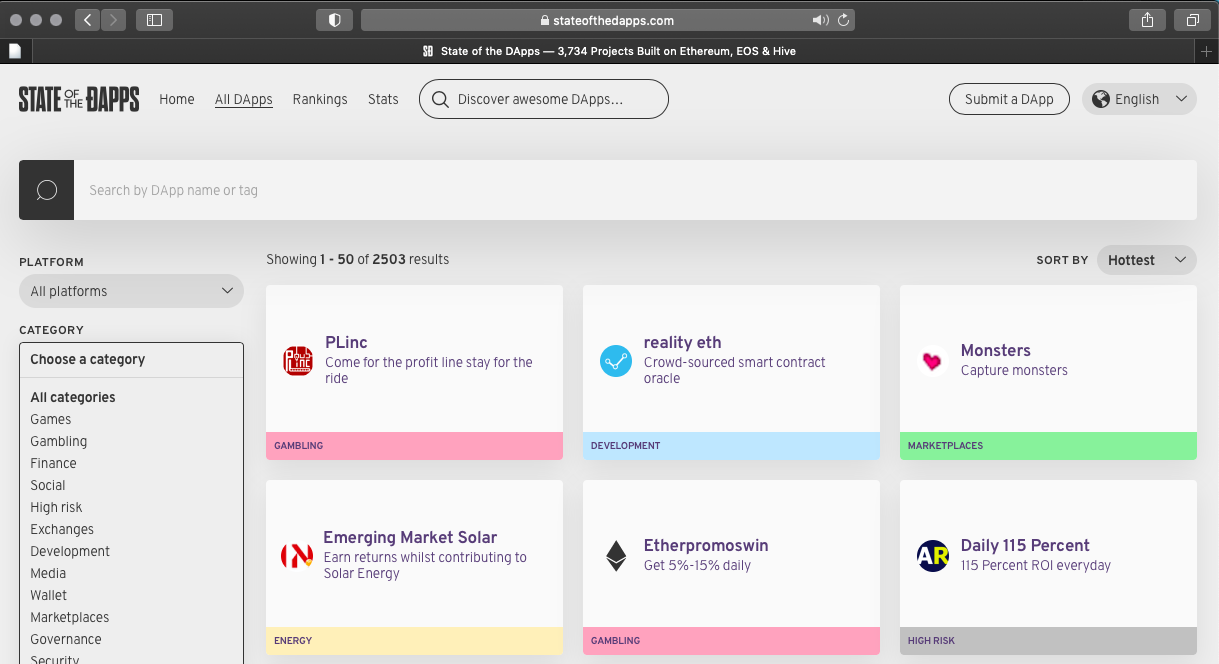Click the blue DEVELOPMENT tag bar
Screen dimensions: 1219x664
pos(731,446)
